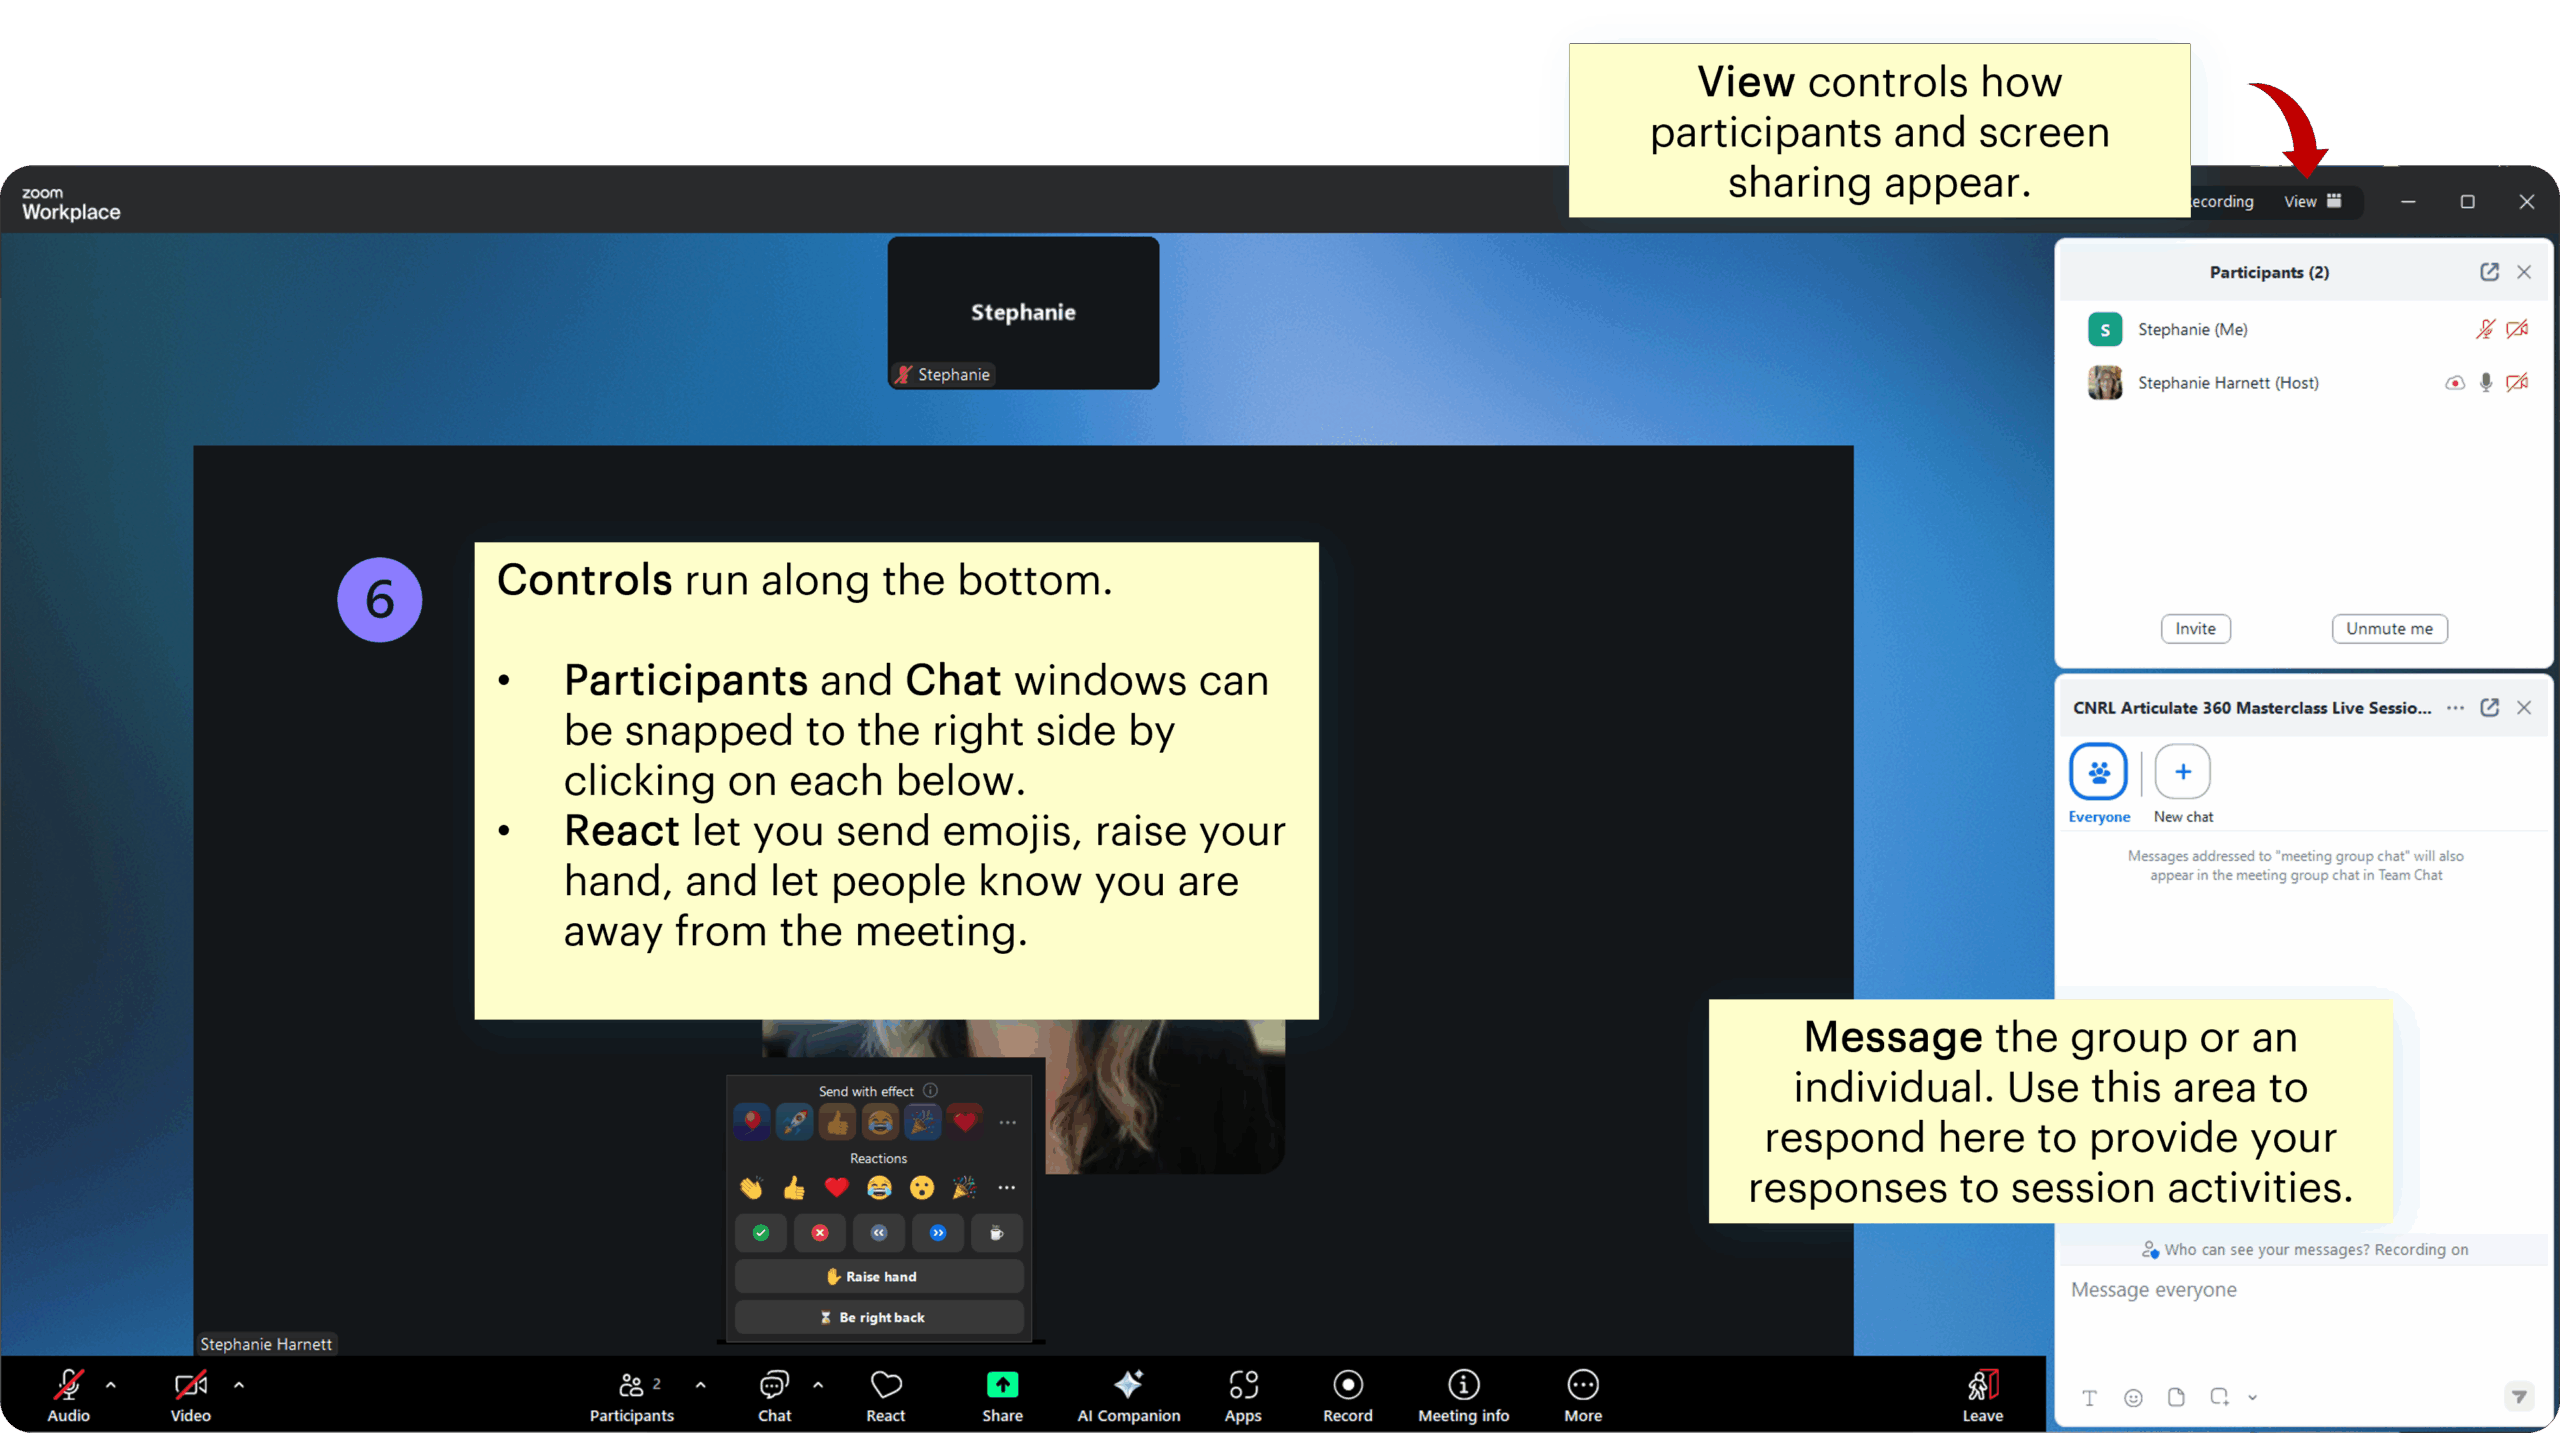The image size is (2560, 1433).
Task: Close the Participants panel
Action: click(2524, 272)
